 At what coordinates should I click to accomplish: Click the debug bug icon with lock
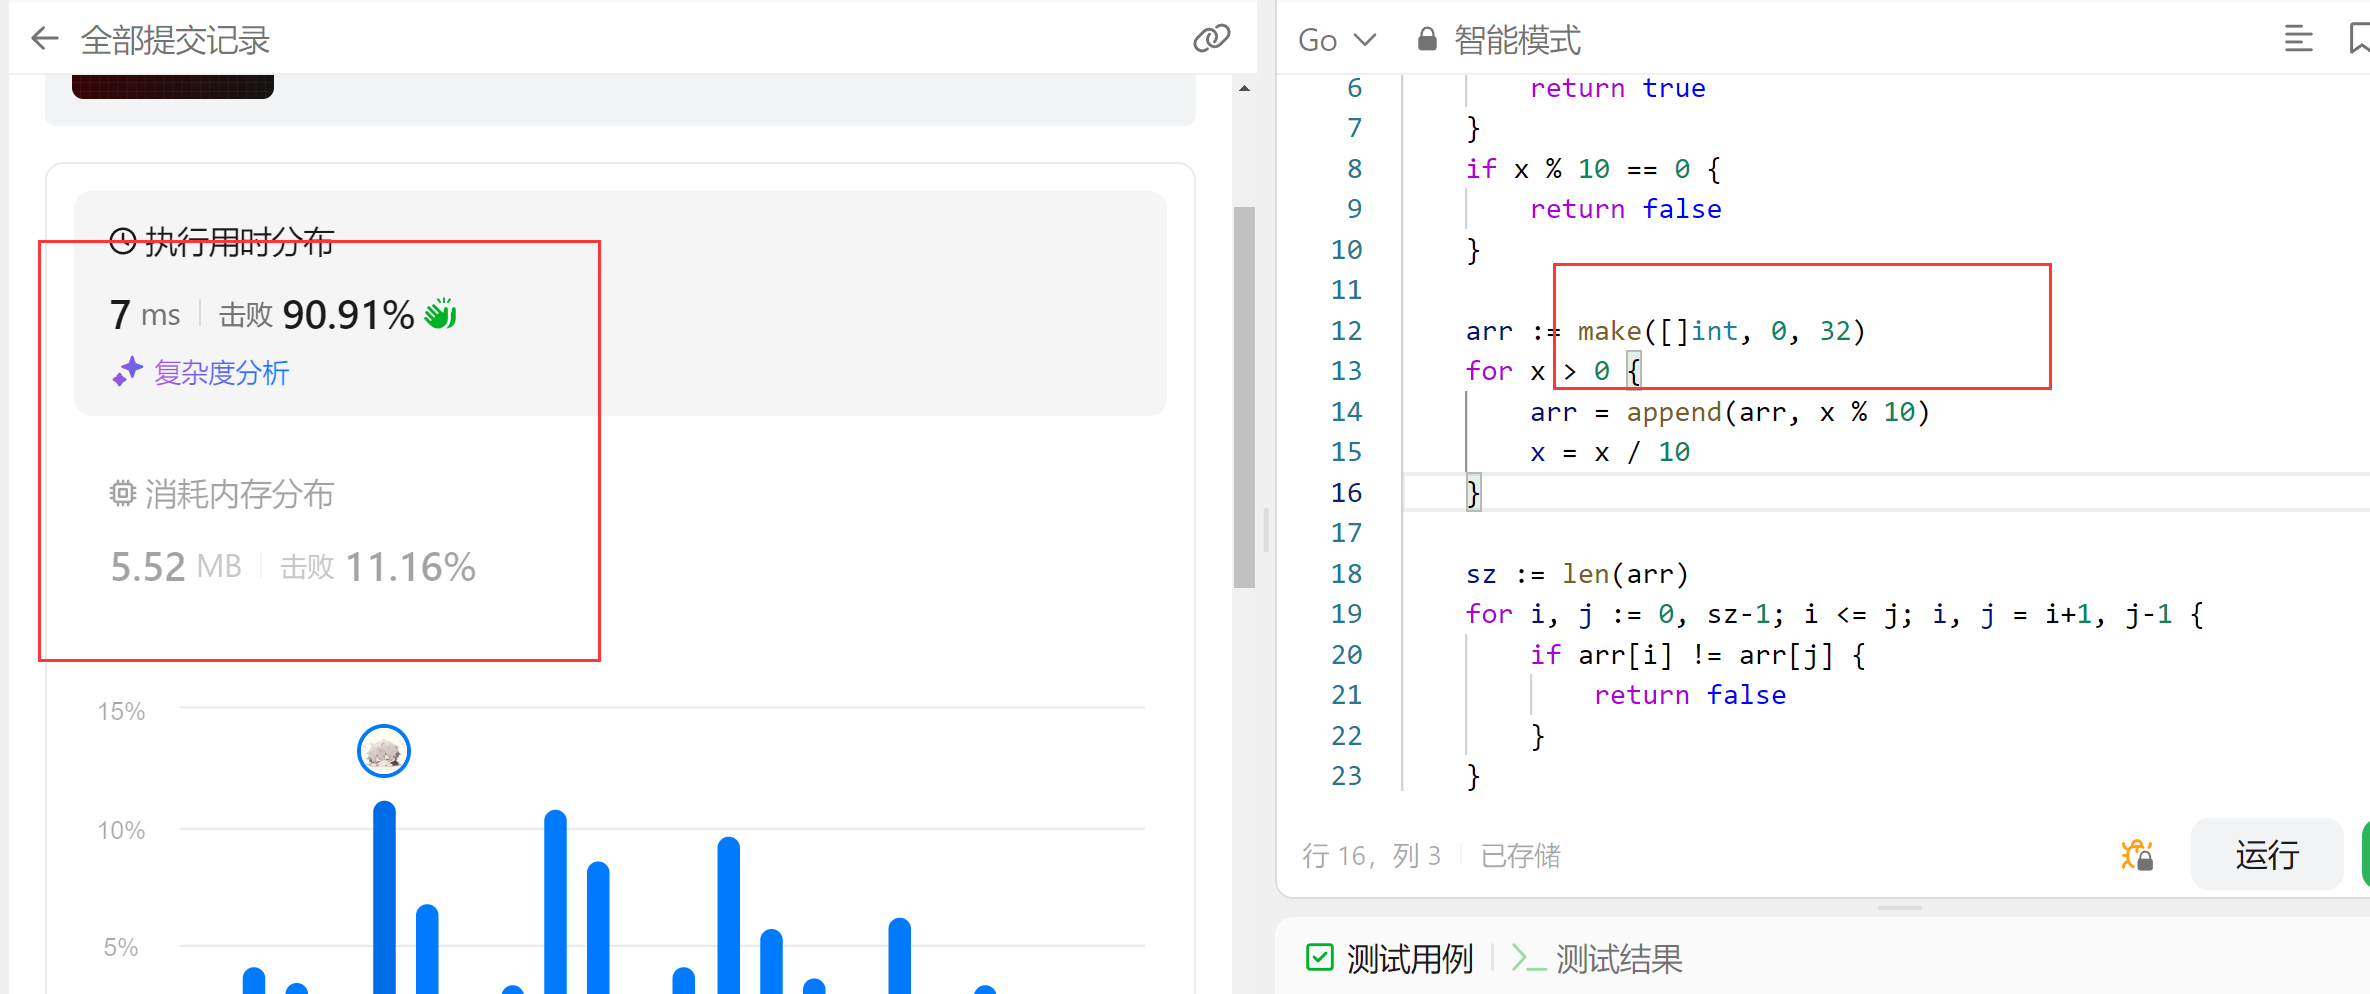[x=2137, y=855]
